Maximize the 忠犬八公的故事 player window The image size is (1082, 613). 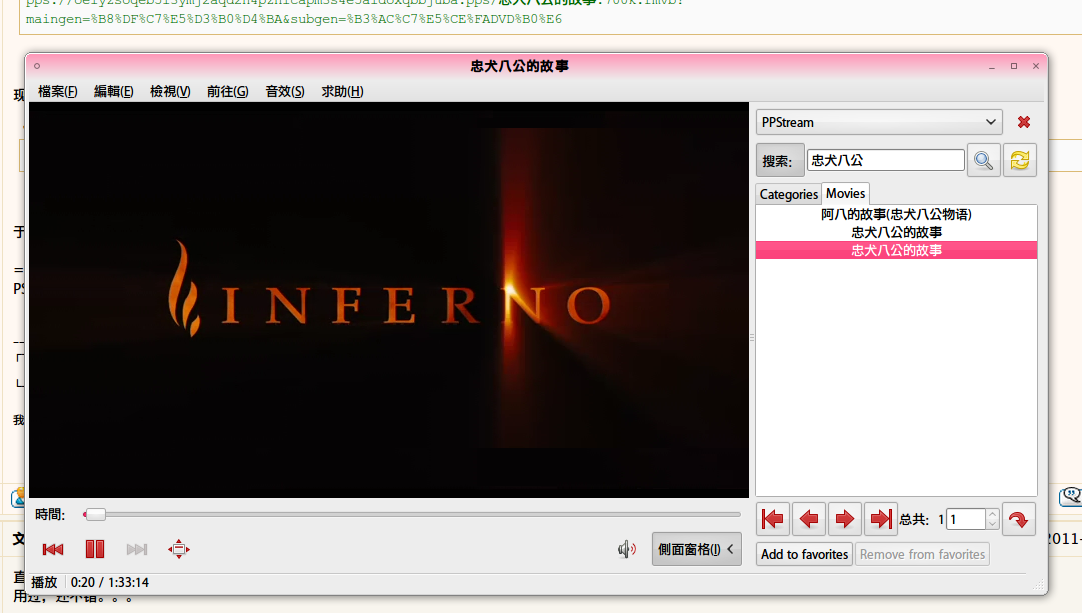pos(1014,66)
